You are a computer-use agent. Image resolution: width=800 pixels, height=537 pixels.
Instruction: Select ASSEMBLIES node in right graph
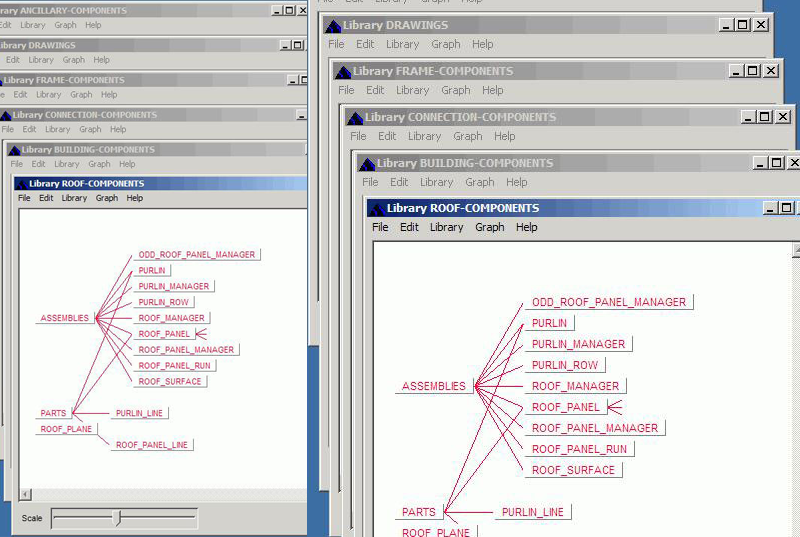[434, 386]
